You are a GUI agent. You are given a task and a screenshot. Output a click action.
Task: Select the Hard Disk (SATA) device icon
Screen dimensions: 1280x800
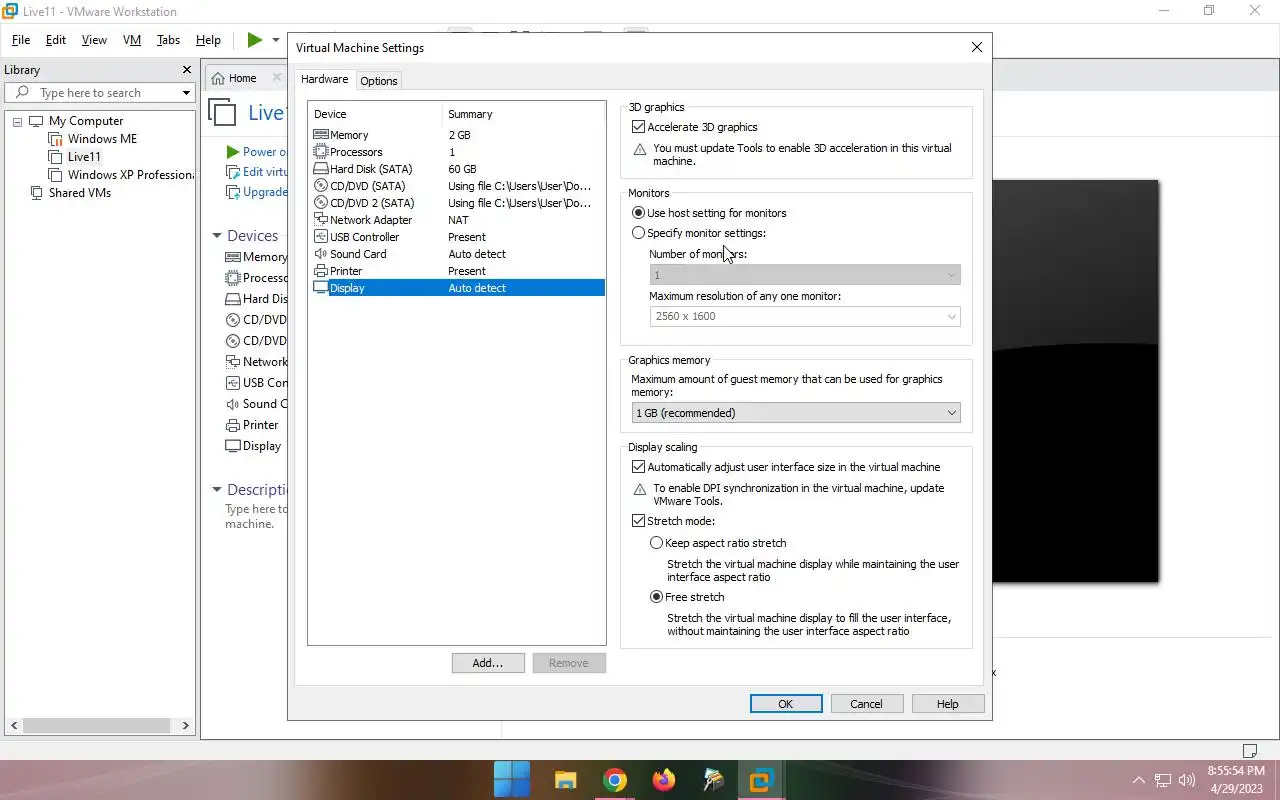tap(321, 169)
